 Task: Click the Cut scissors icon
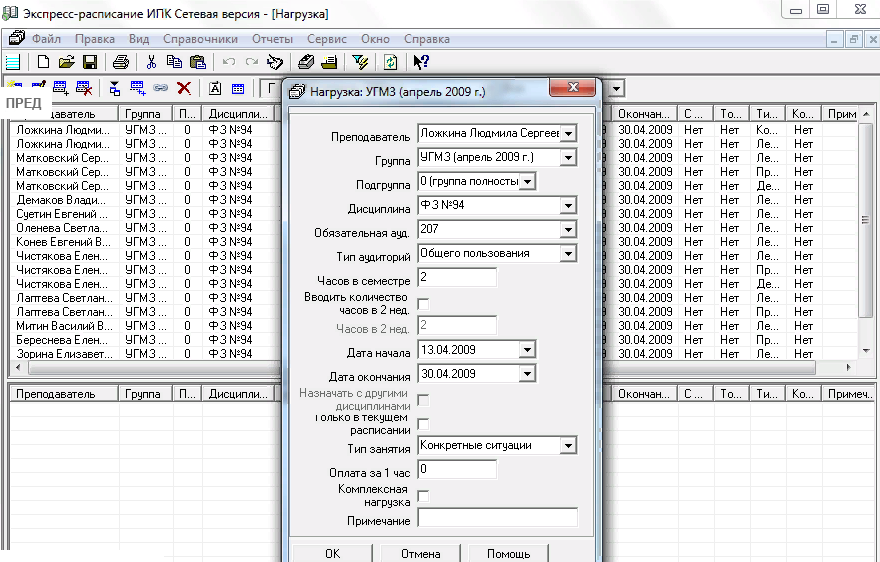point(152,62)
